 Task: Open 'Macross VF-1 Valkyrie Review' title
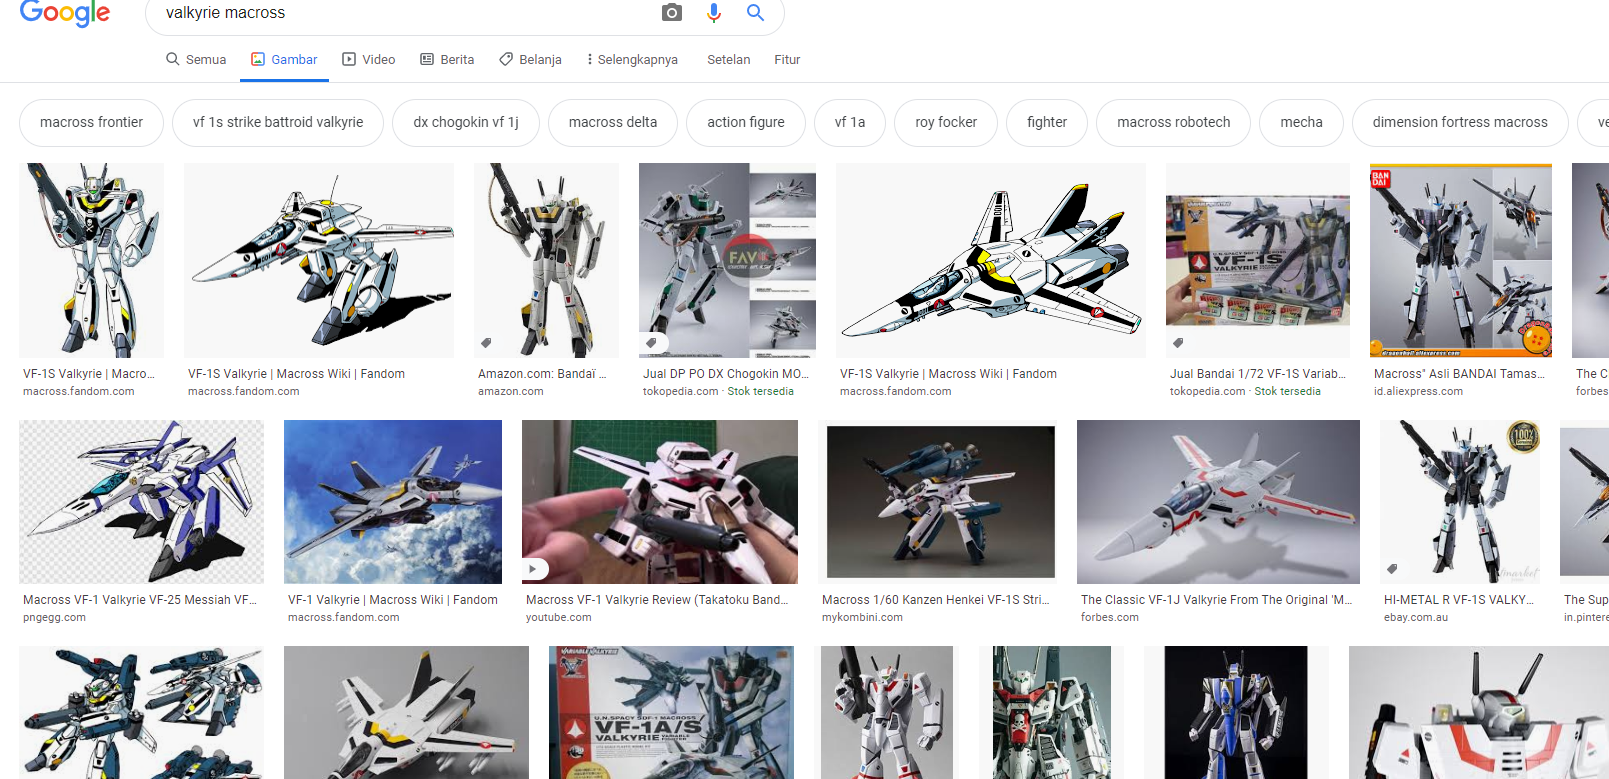coord(657,600)
